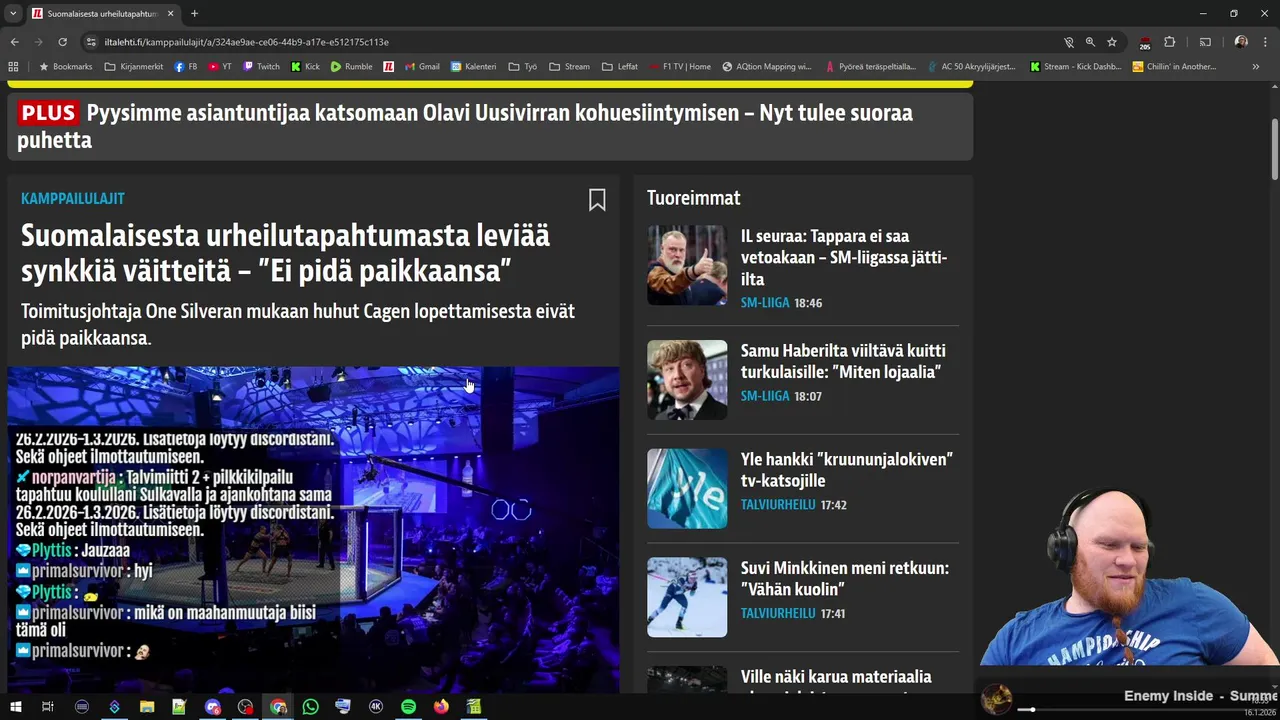
Task: Click the SM-LIIGA tag at 18:46
Action: [765, 303]
